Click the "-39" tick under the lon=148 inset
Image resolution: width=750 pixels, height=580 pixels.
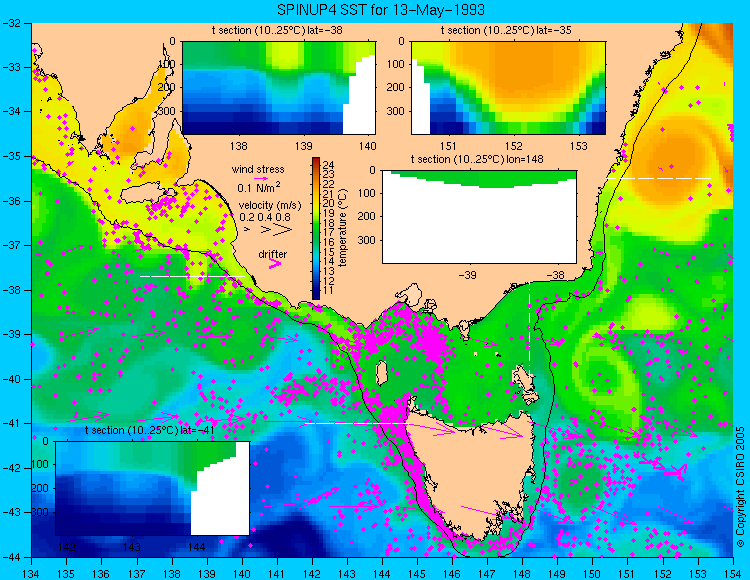tap(468, 275)
